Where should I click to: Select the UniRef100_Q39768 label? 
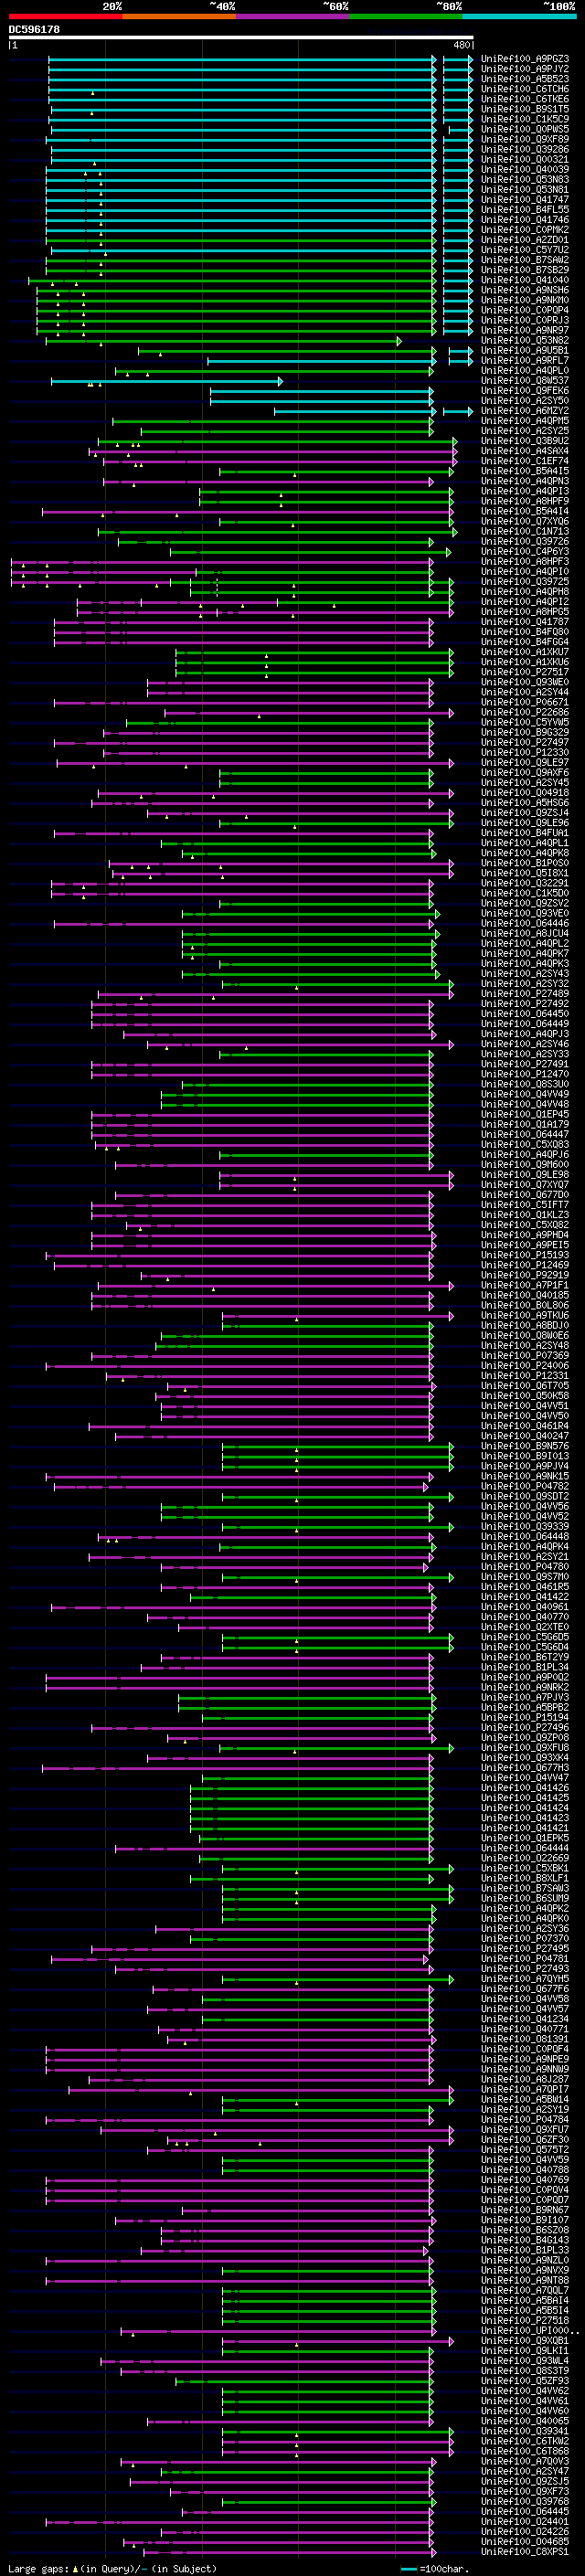tap(525, 2501)
